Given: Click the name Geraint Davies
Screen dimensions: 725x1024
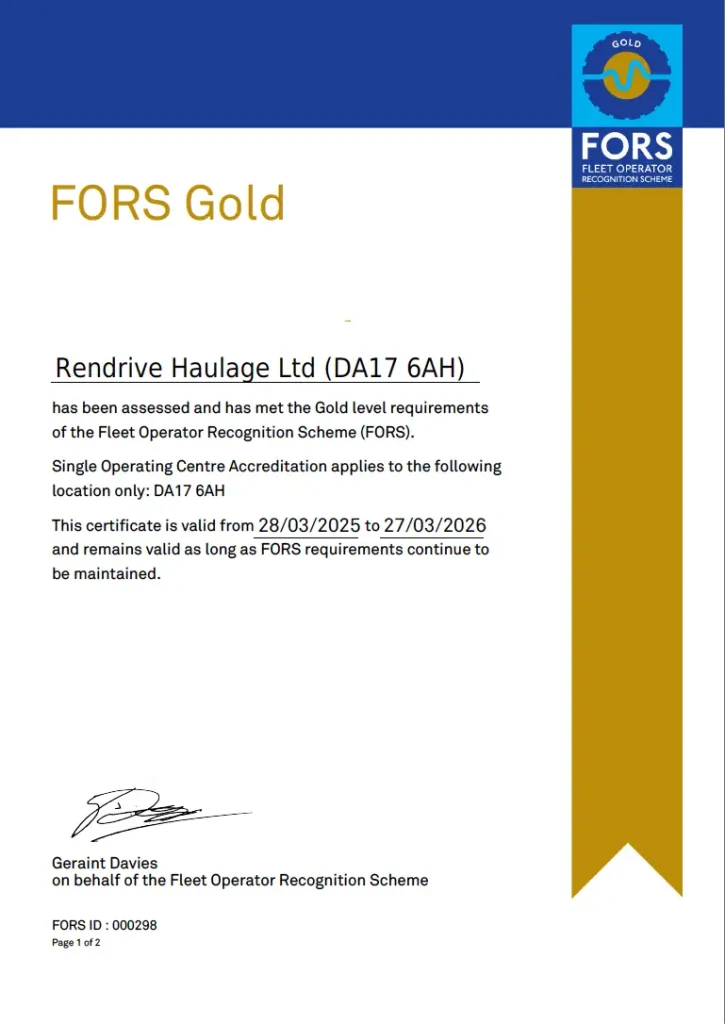Looking at the screenshot, I should pyautogui.click(x=104, y=862).
